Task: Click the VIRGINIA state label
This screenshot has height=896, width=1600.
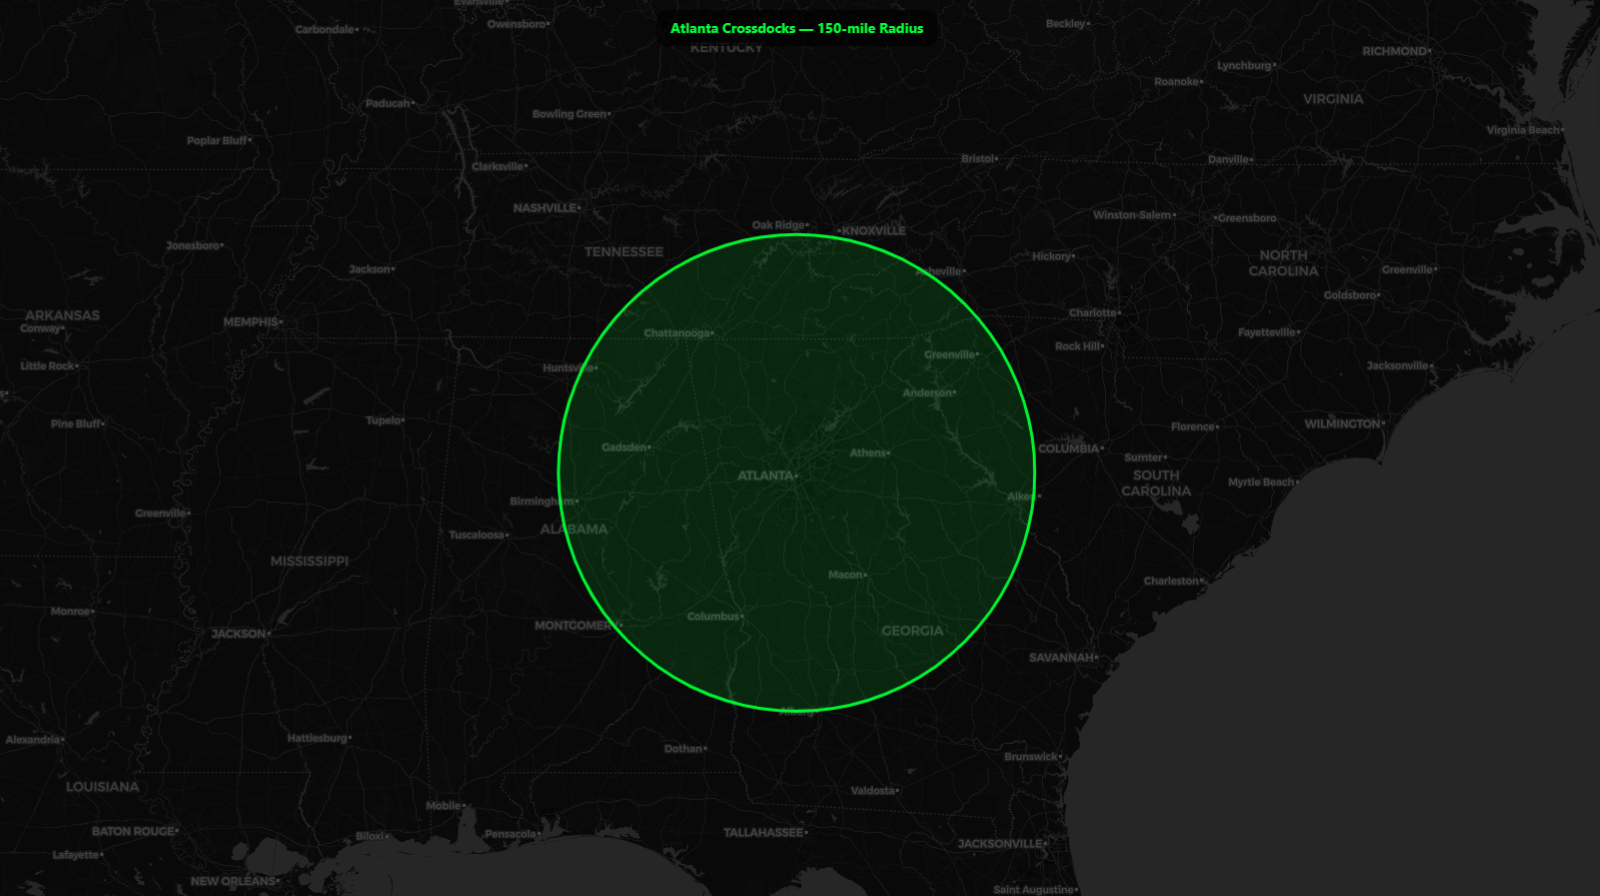Action: point(1333,99)
